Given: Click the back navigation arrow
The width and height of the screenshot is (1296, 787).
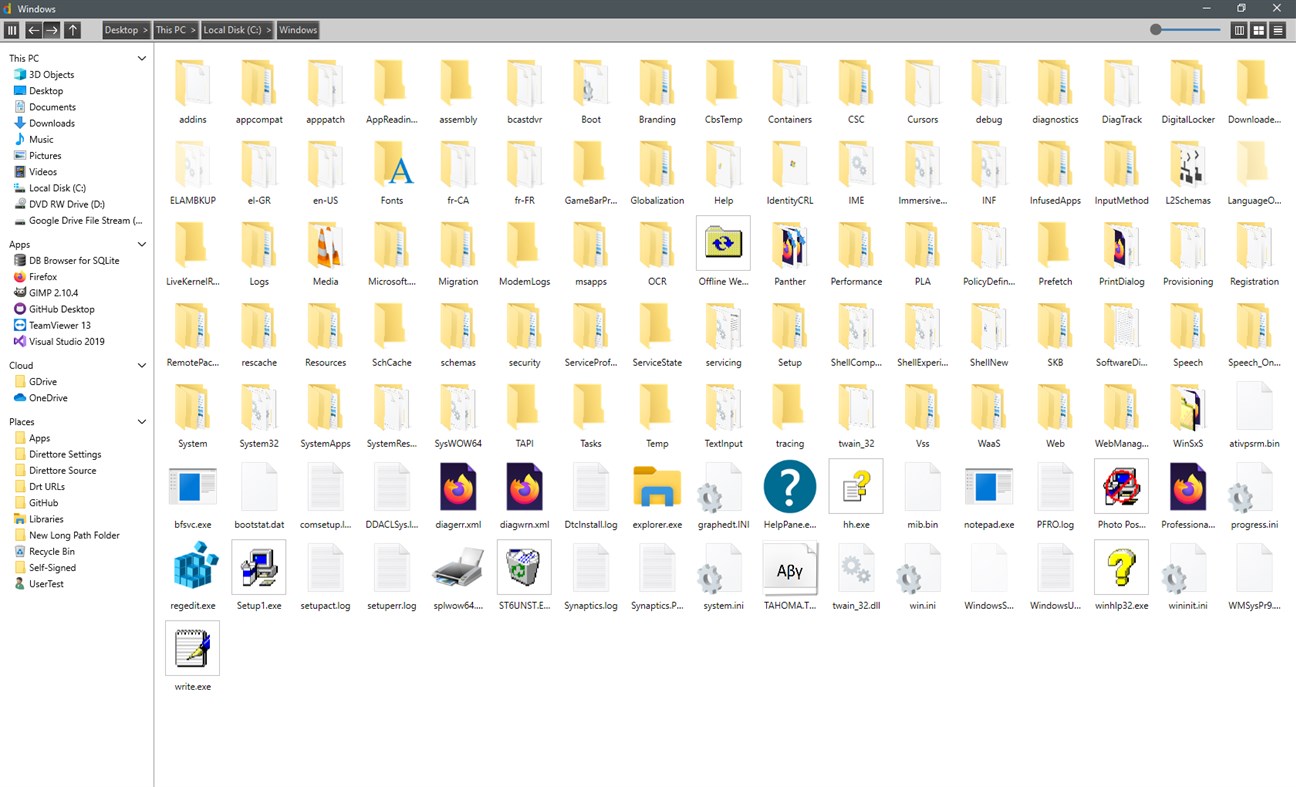Looking at the screenshot, I should pyautogui.click(x=33, y=30).
